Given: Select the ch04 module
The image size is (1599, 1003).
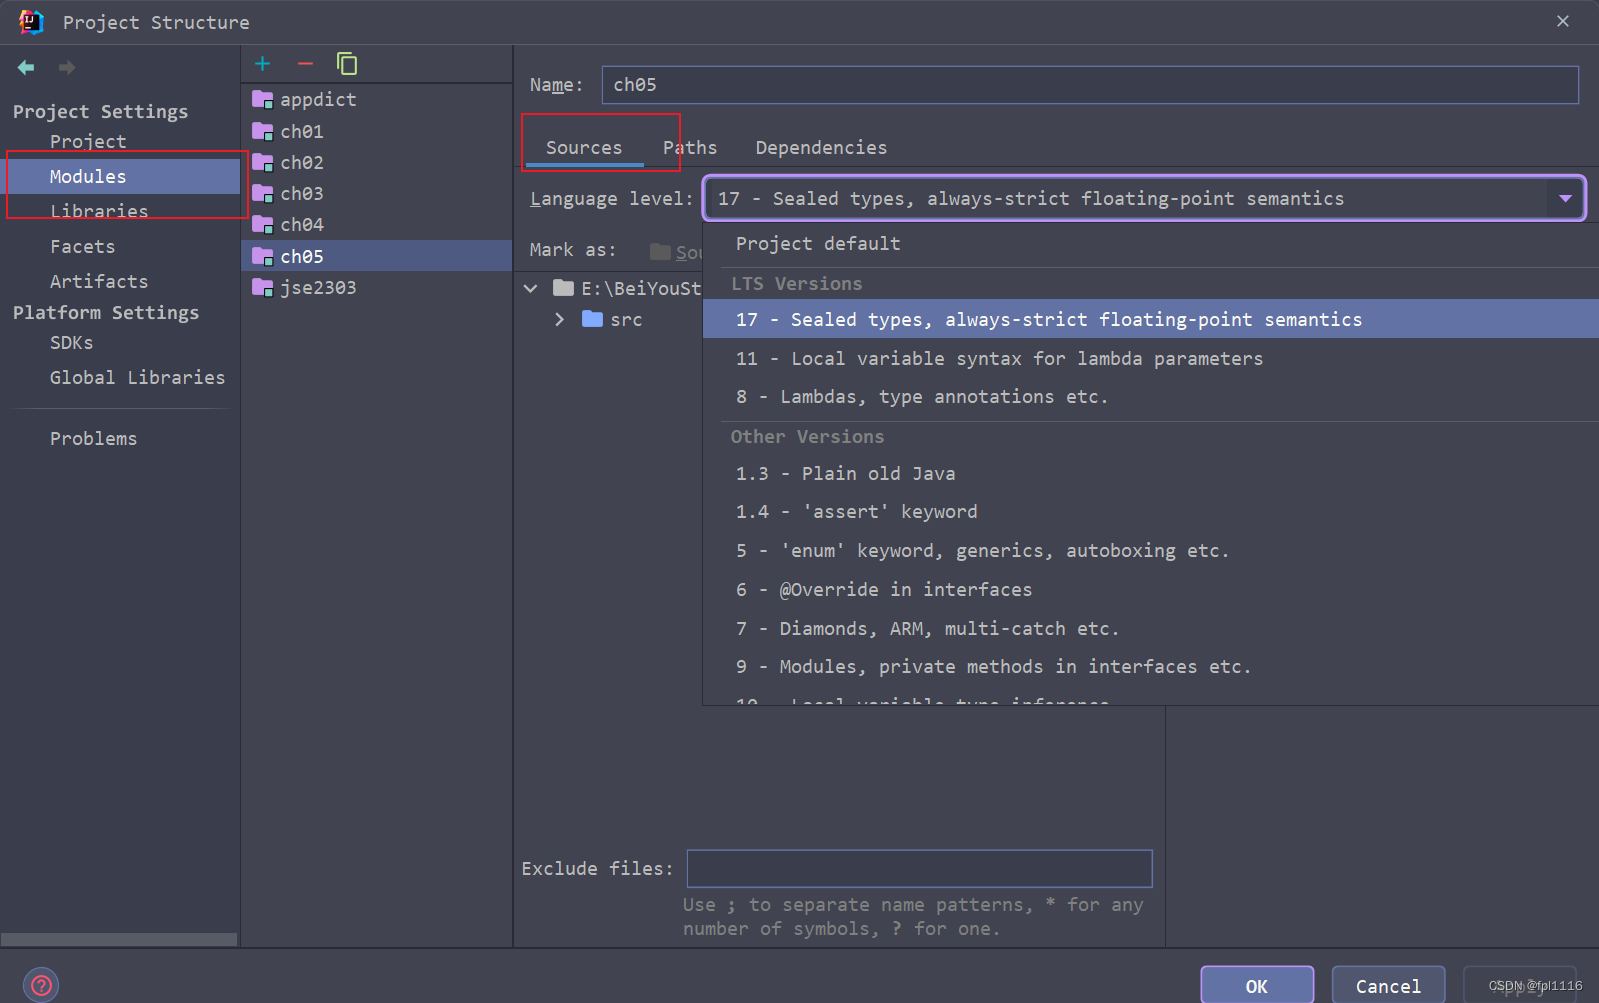Looking at the screenshot, I should tap(376, 224).
